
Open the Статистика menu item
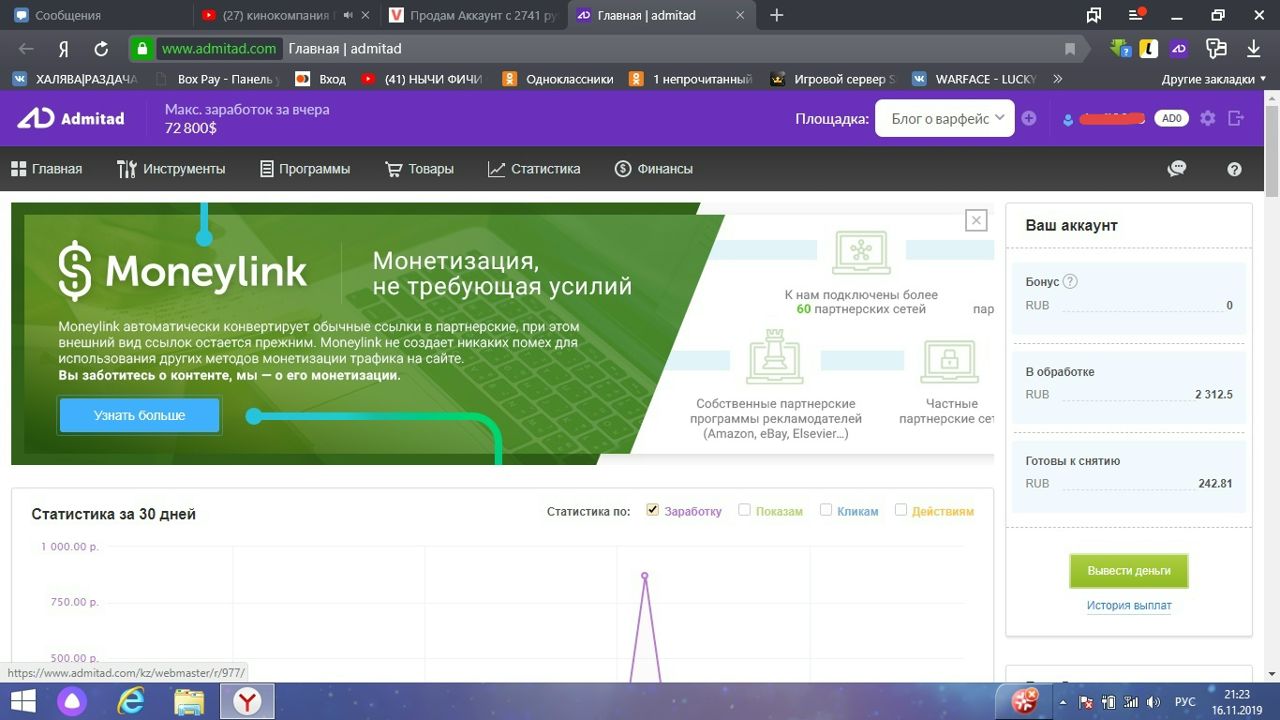(534, 169)
